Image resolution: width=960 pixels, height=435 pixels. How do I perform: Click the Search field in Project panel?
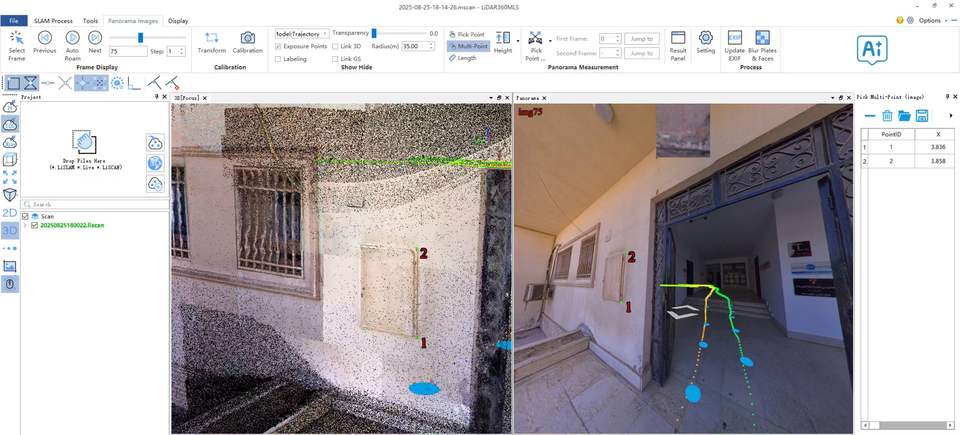(94, 204)
